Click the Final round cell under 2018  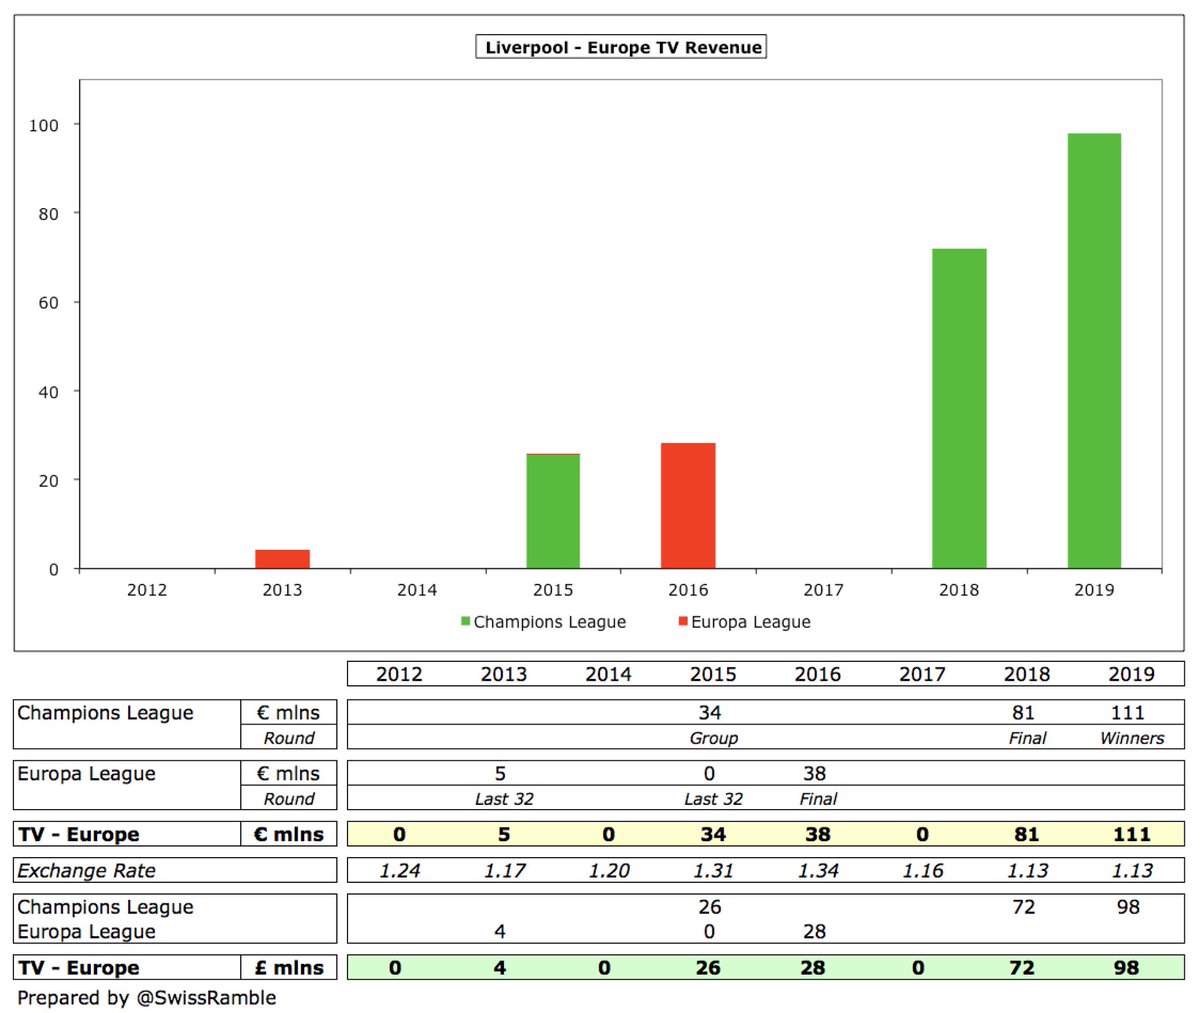1027,739
